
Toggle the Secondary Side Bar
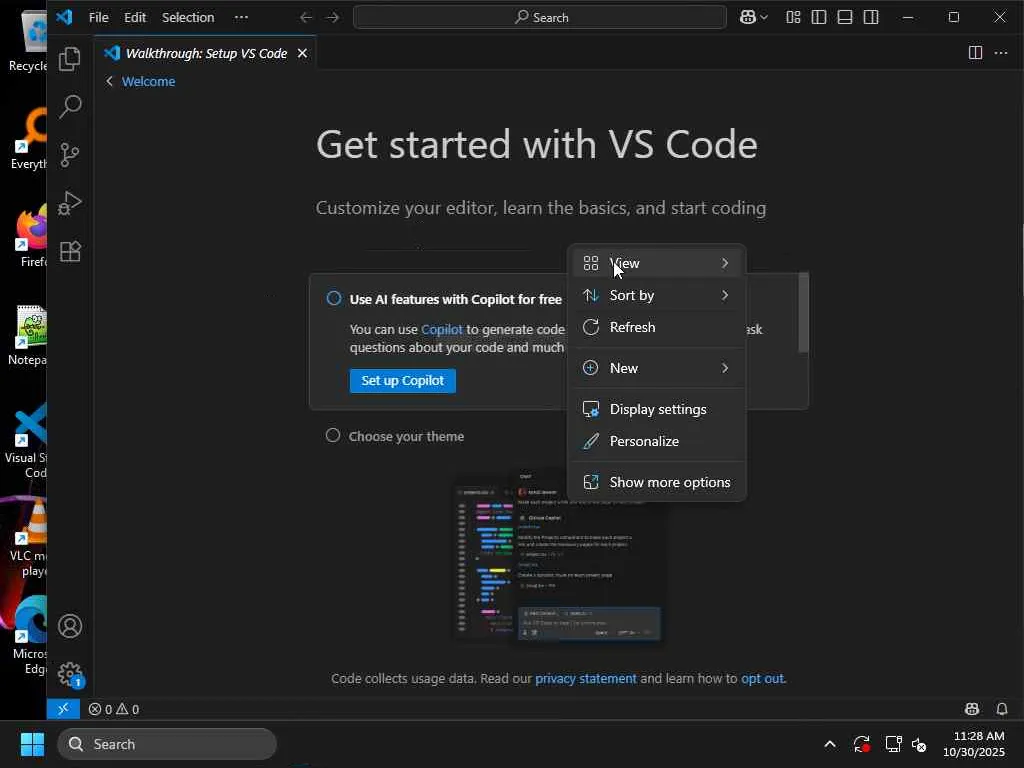[871, 18]
